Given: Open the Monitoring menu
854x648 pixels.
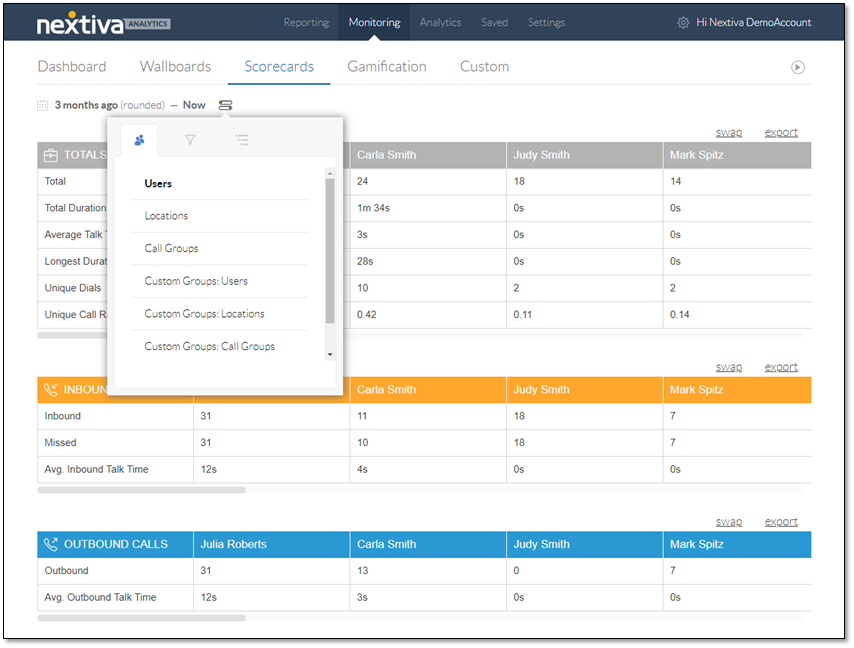Looking at the screenshot, I should pos(374,22).
